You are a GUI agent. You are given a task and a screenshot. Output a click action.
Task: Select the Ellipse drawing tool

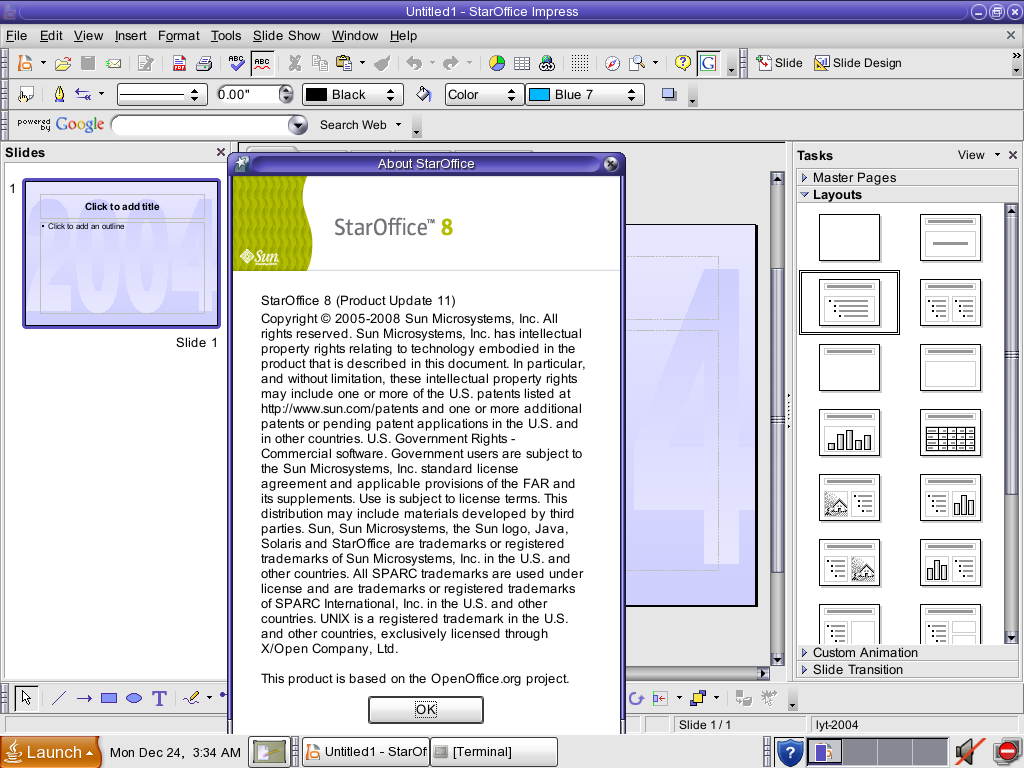coord(134,698)
